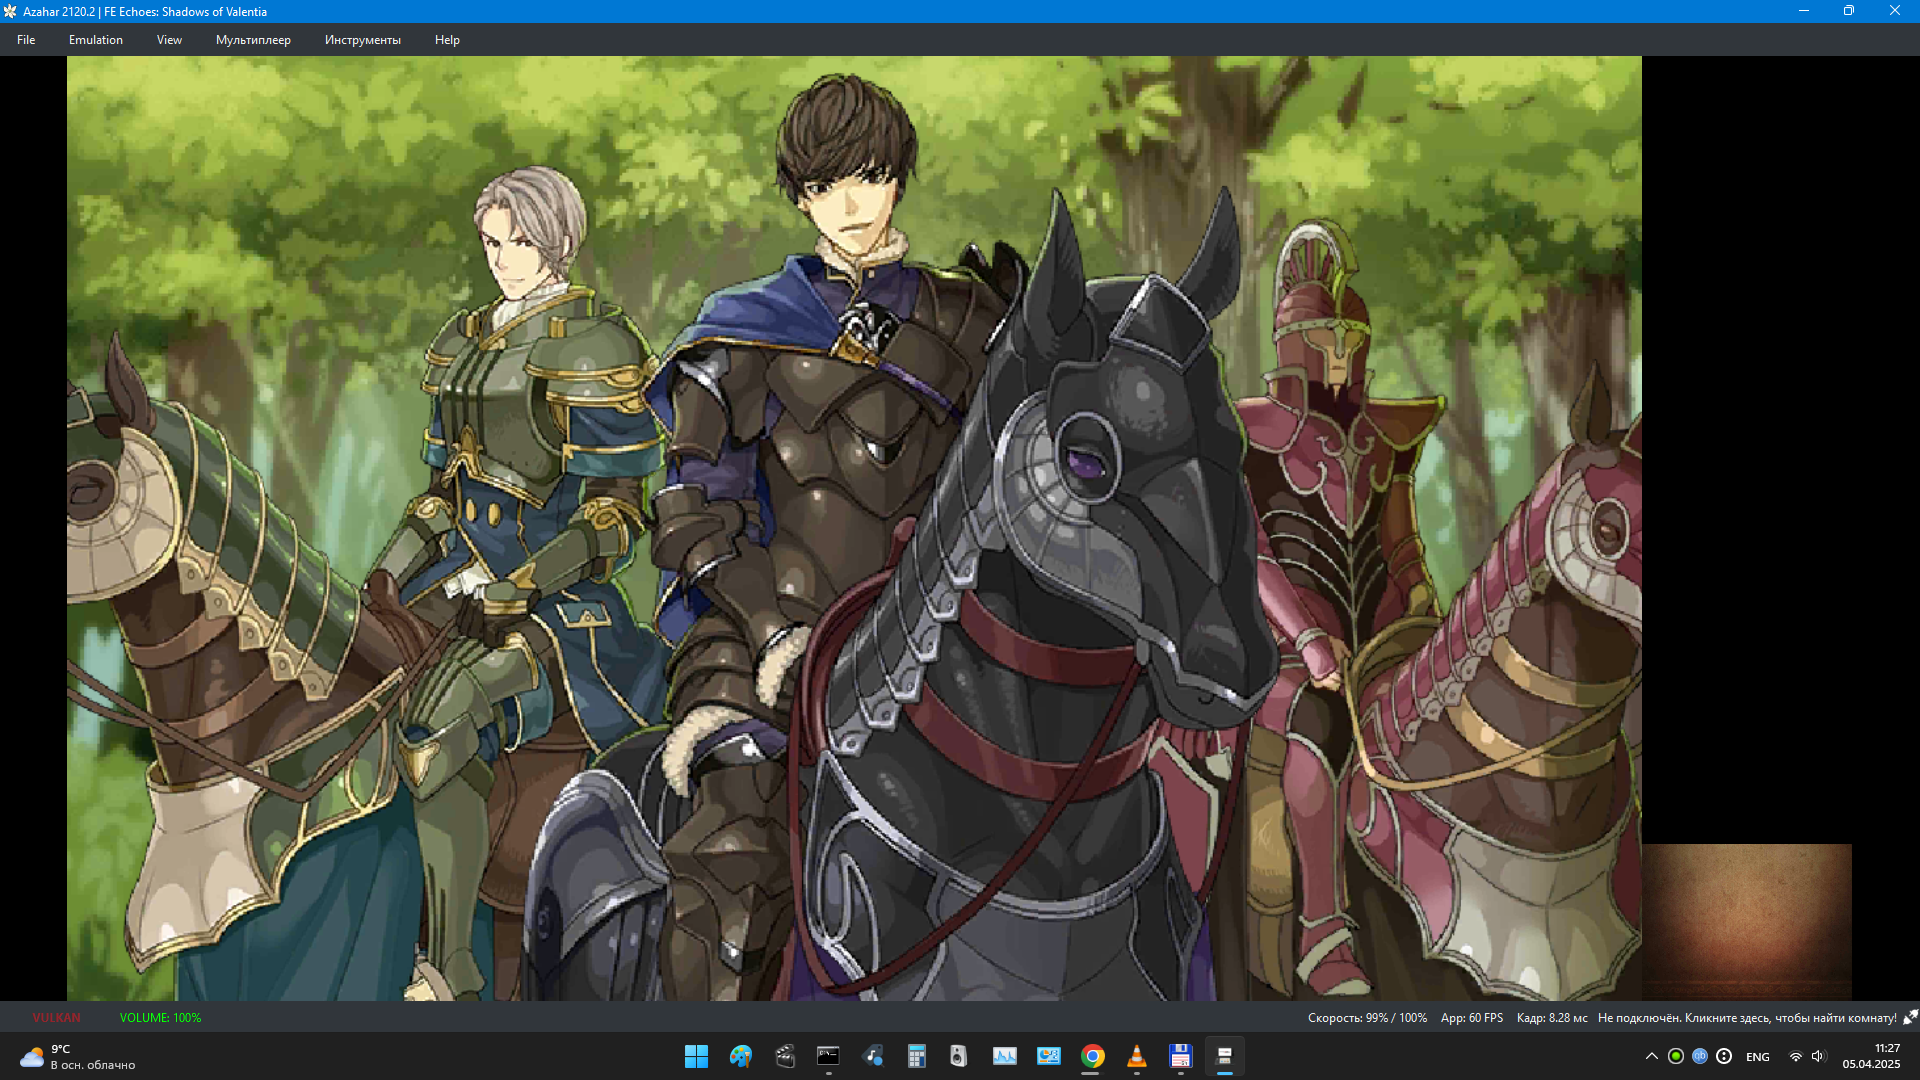
Task: Switch the ENG input language
Action: tap(1758, 1057)
